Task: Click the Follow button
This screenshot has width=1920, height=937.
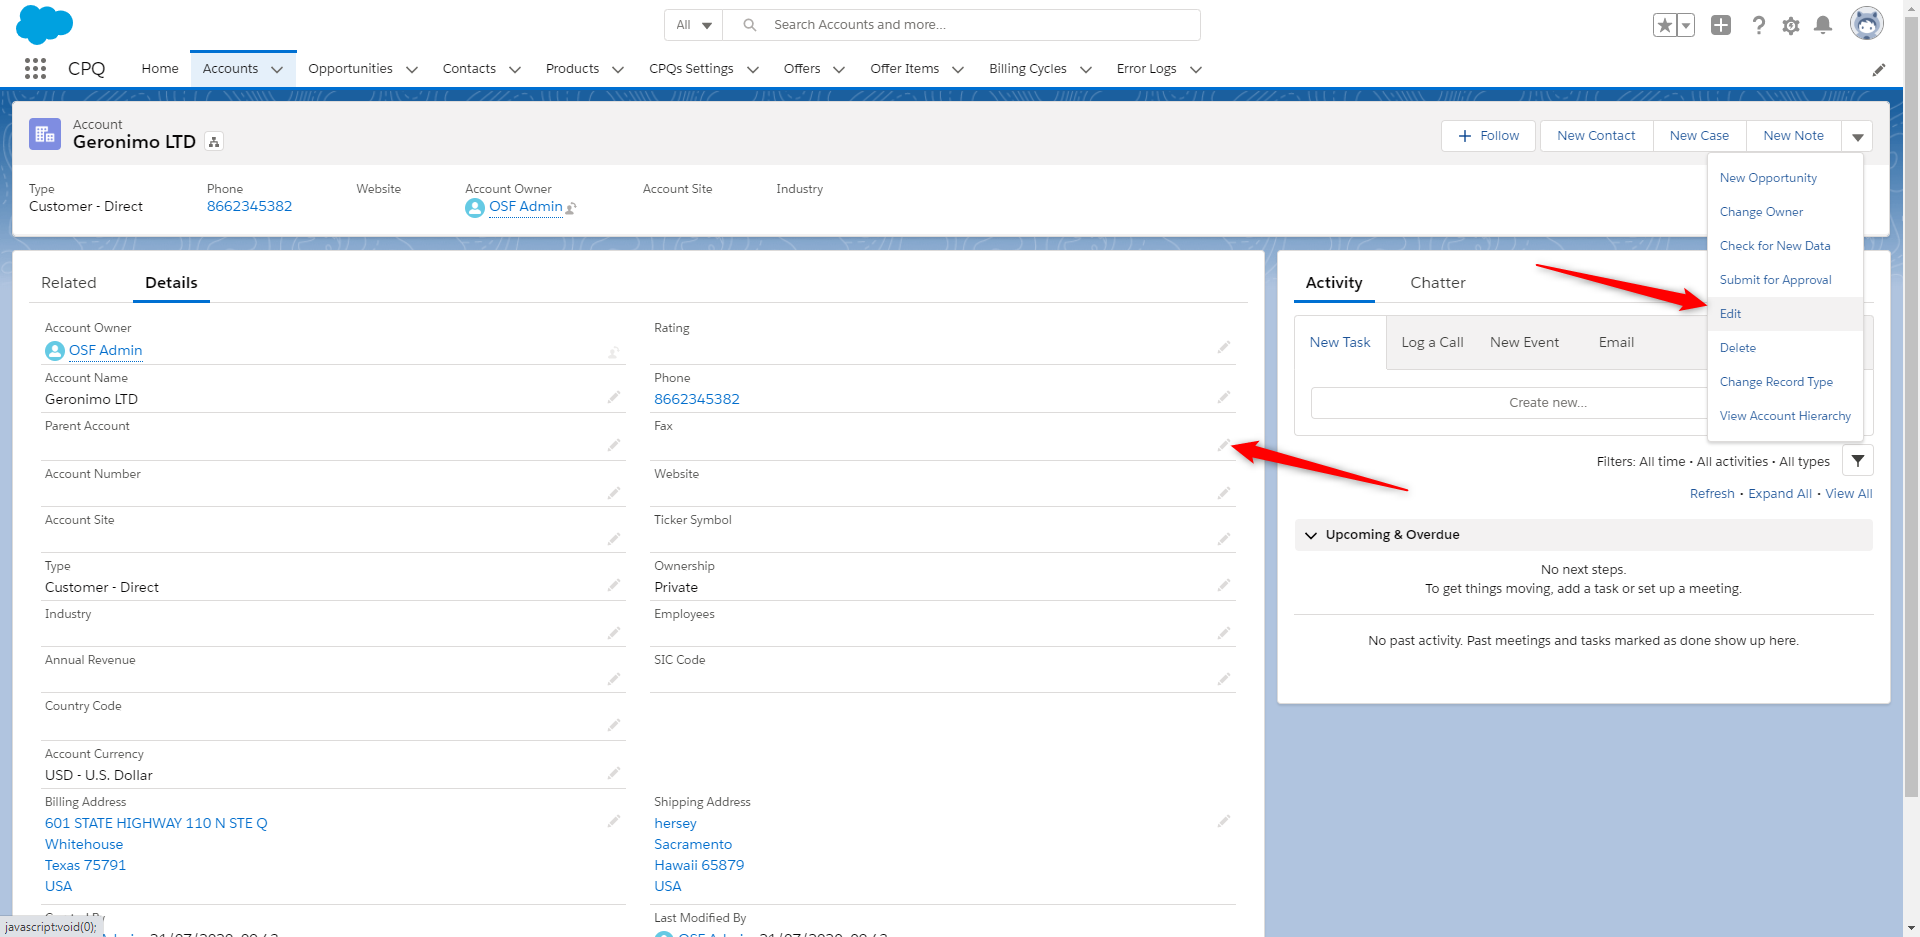Action: (x=1488, y=136)
